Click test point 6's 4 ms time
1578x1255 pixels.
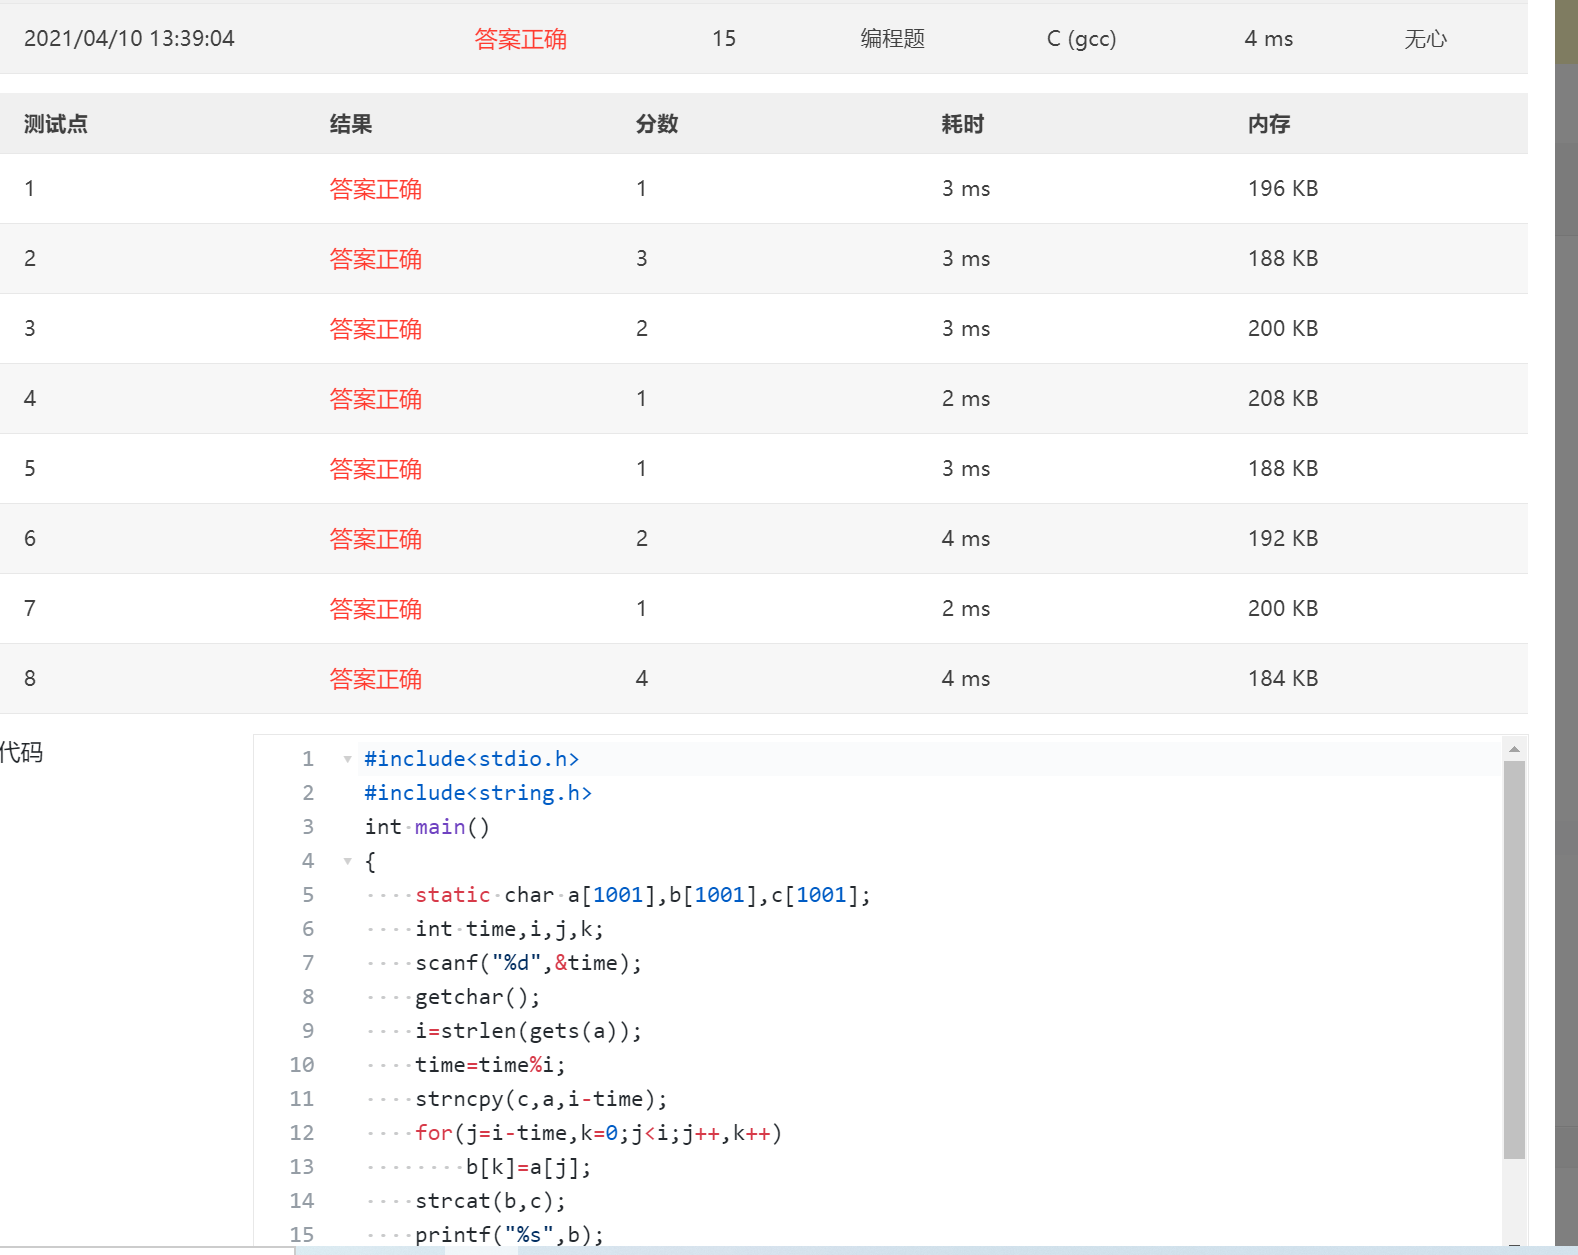966,539
